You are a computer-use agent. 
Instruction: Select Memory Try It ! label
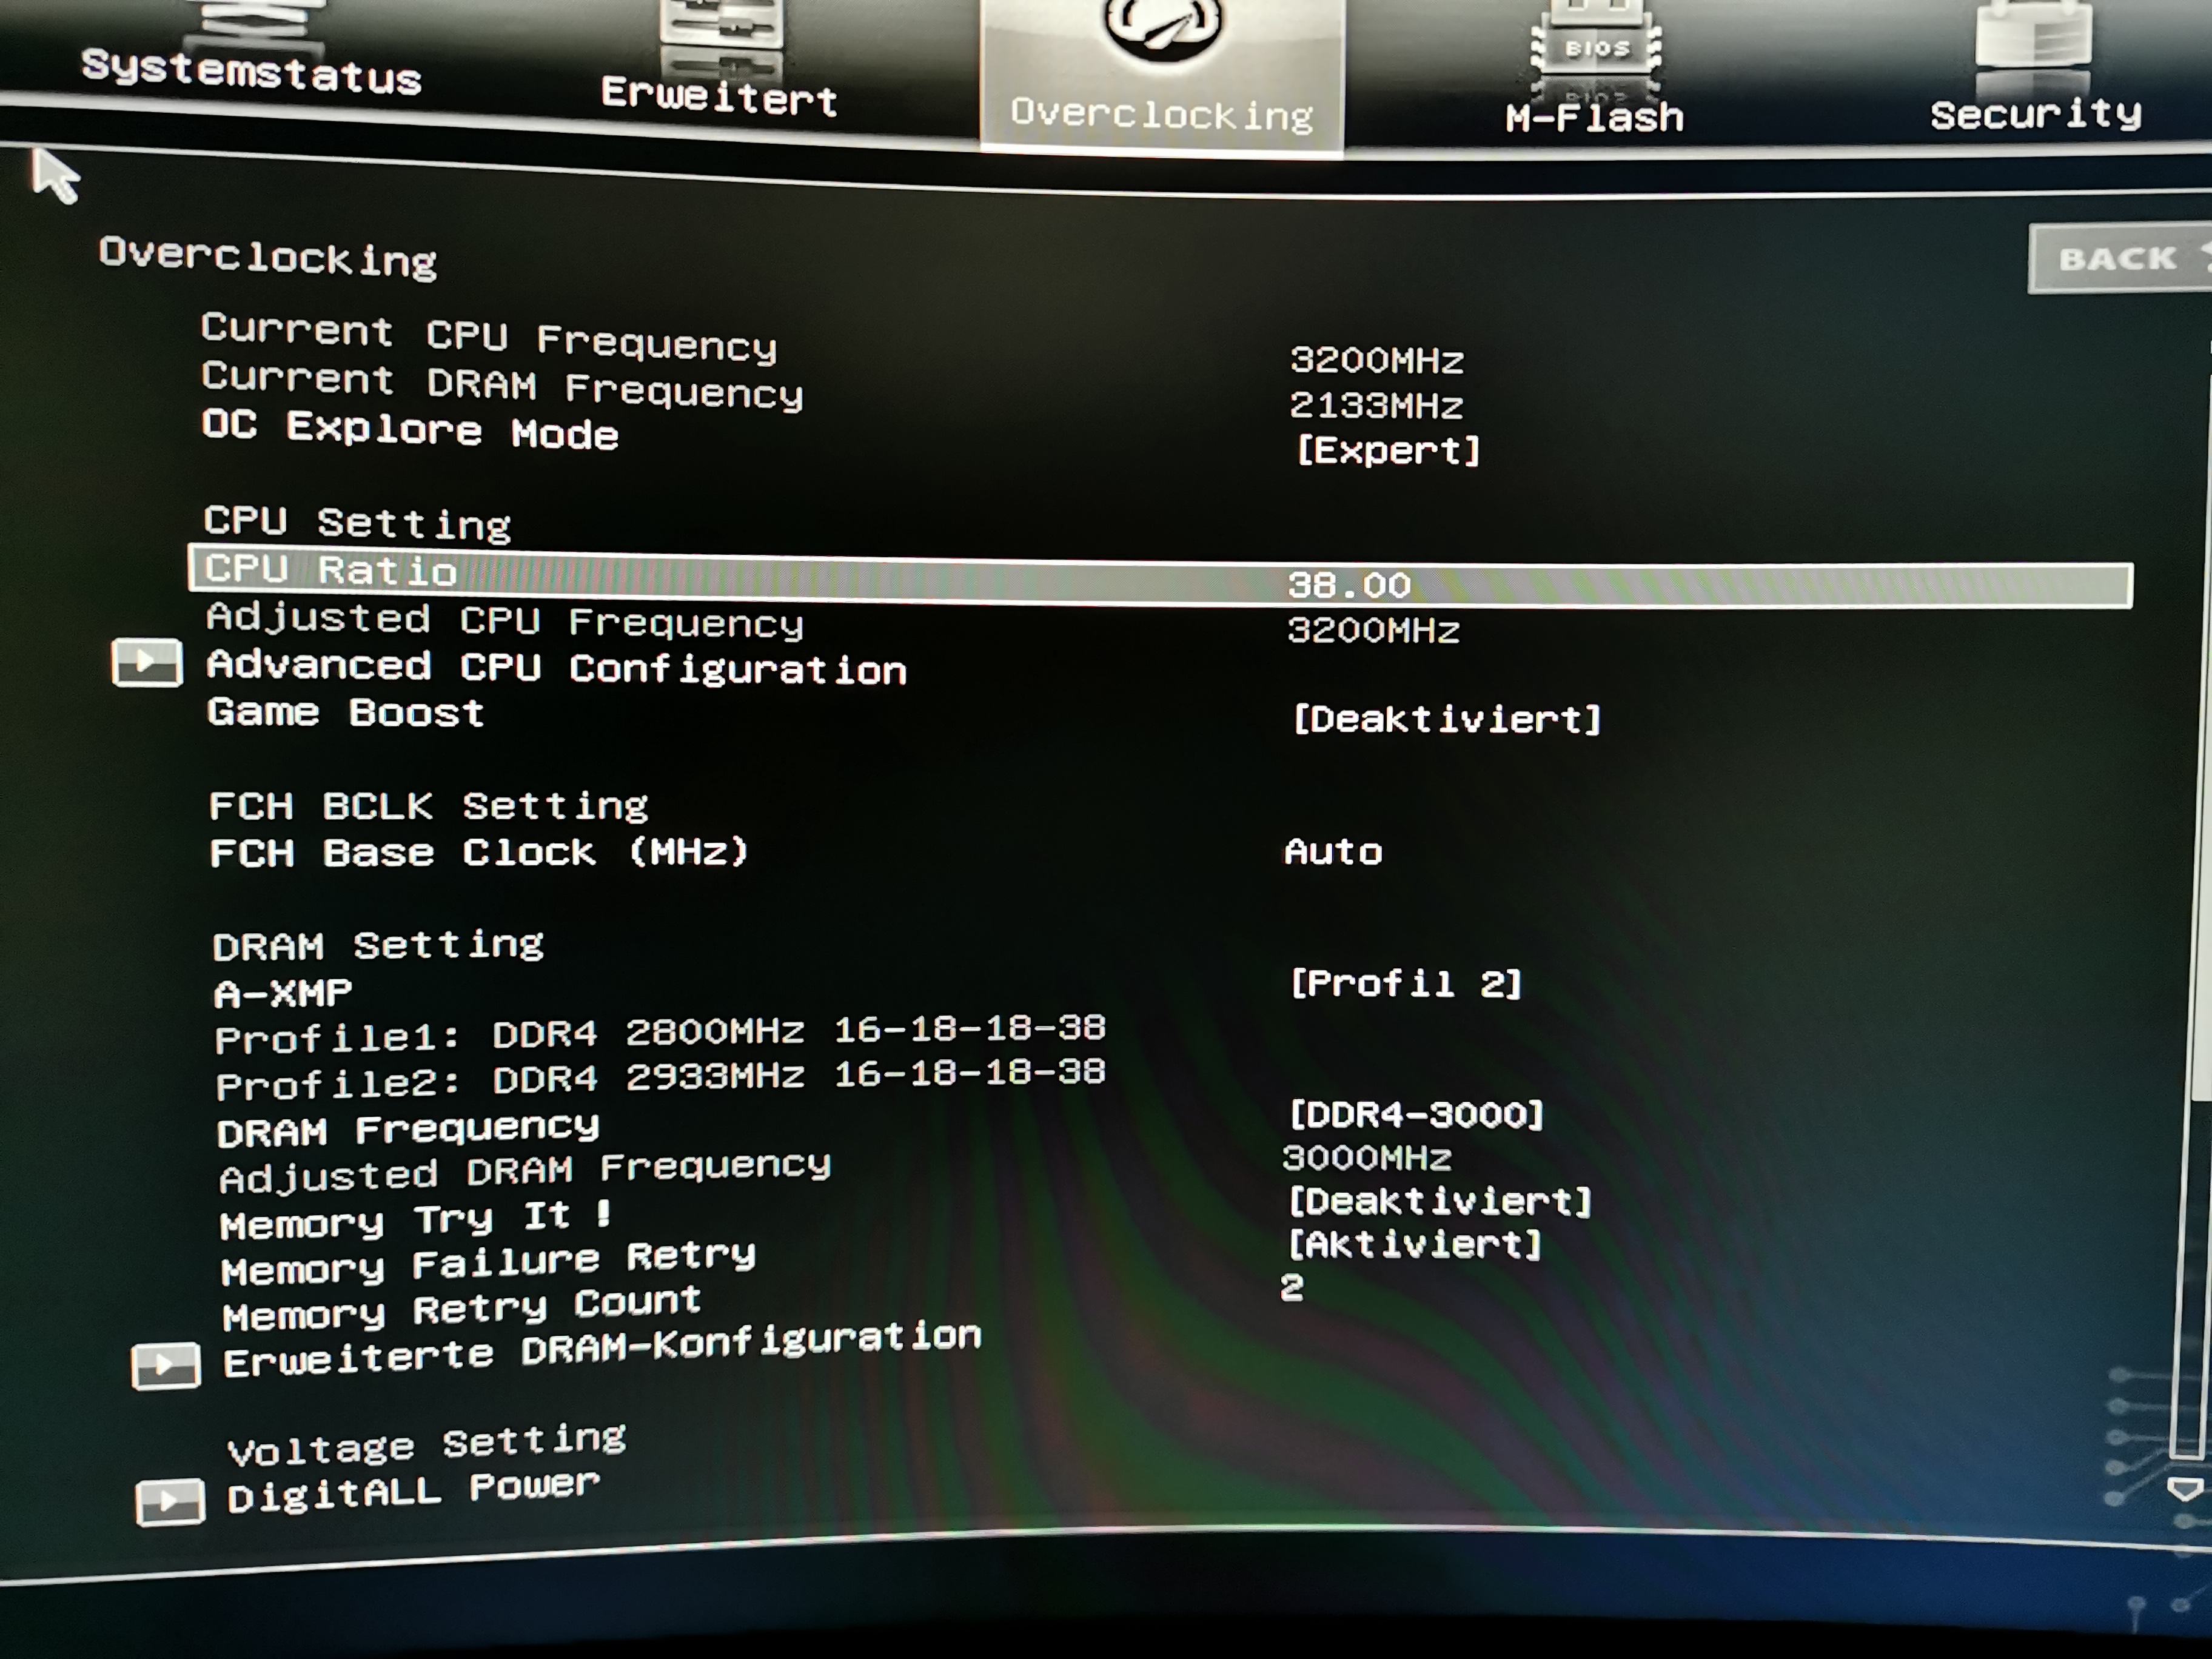click(x=416, y=1220)
